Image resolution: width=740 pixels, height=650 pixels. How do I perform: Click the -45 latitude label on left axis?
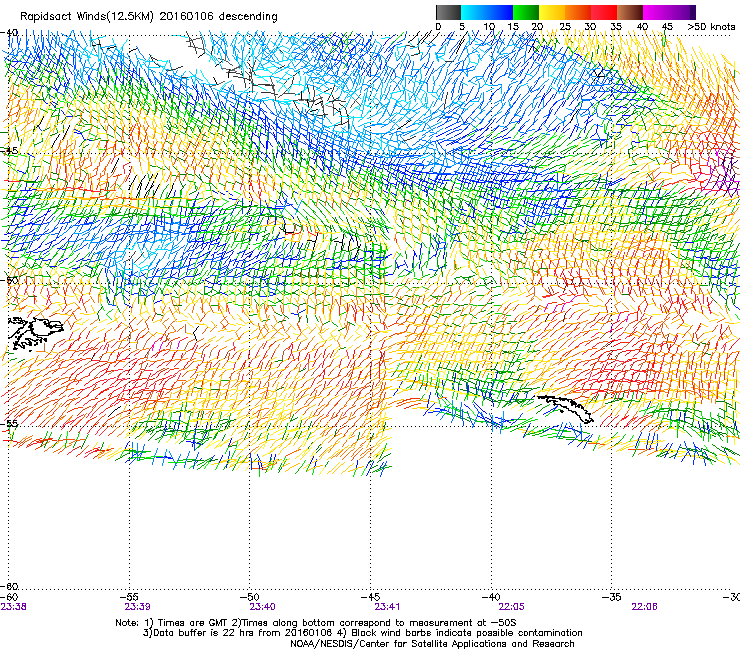10,151
